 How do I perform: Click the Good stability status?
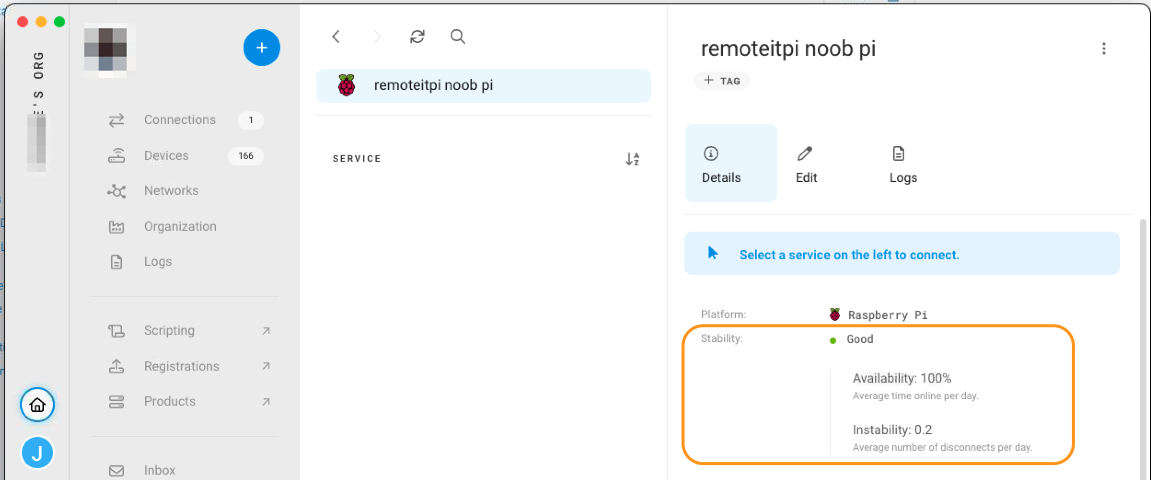pos(860,340)
